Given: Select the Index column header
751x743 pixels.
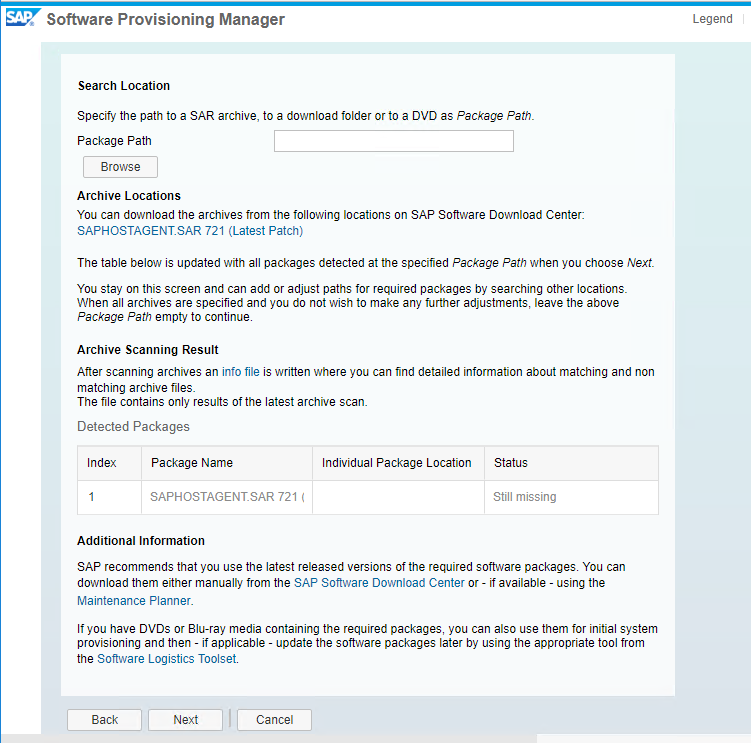Looking at the screenshot, I should coord(109,463).
